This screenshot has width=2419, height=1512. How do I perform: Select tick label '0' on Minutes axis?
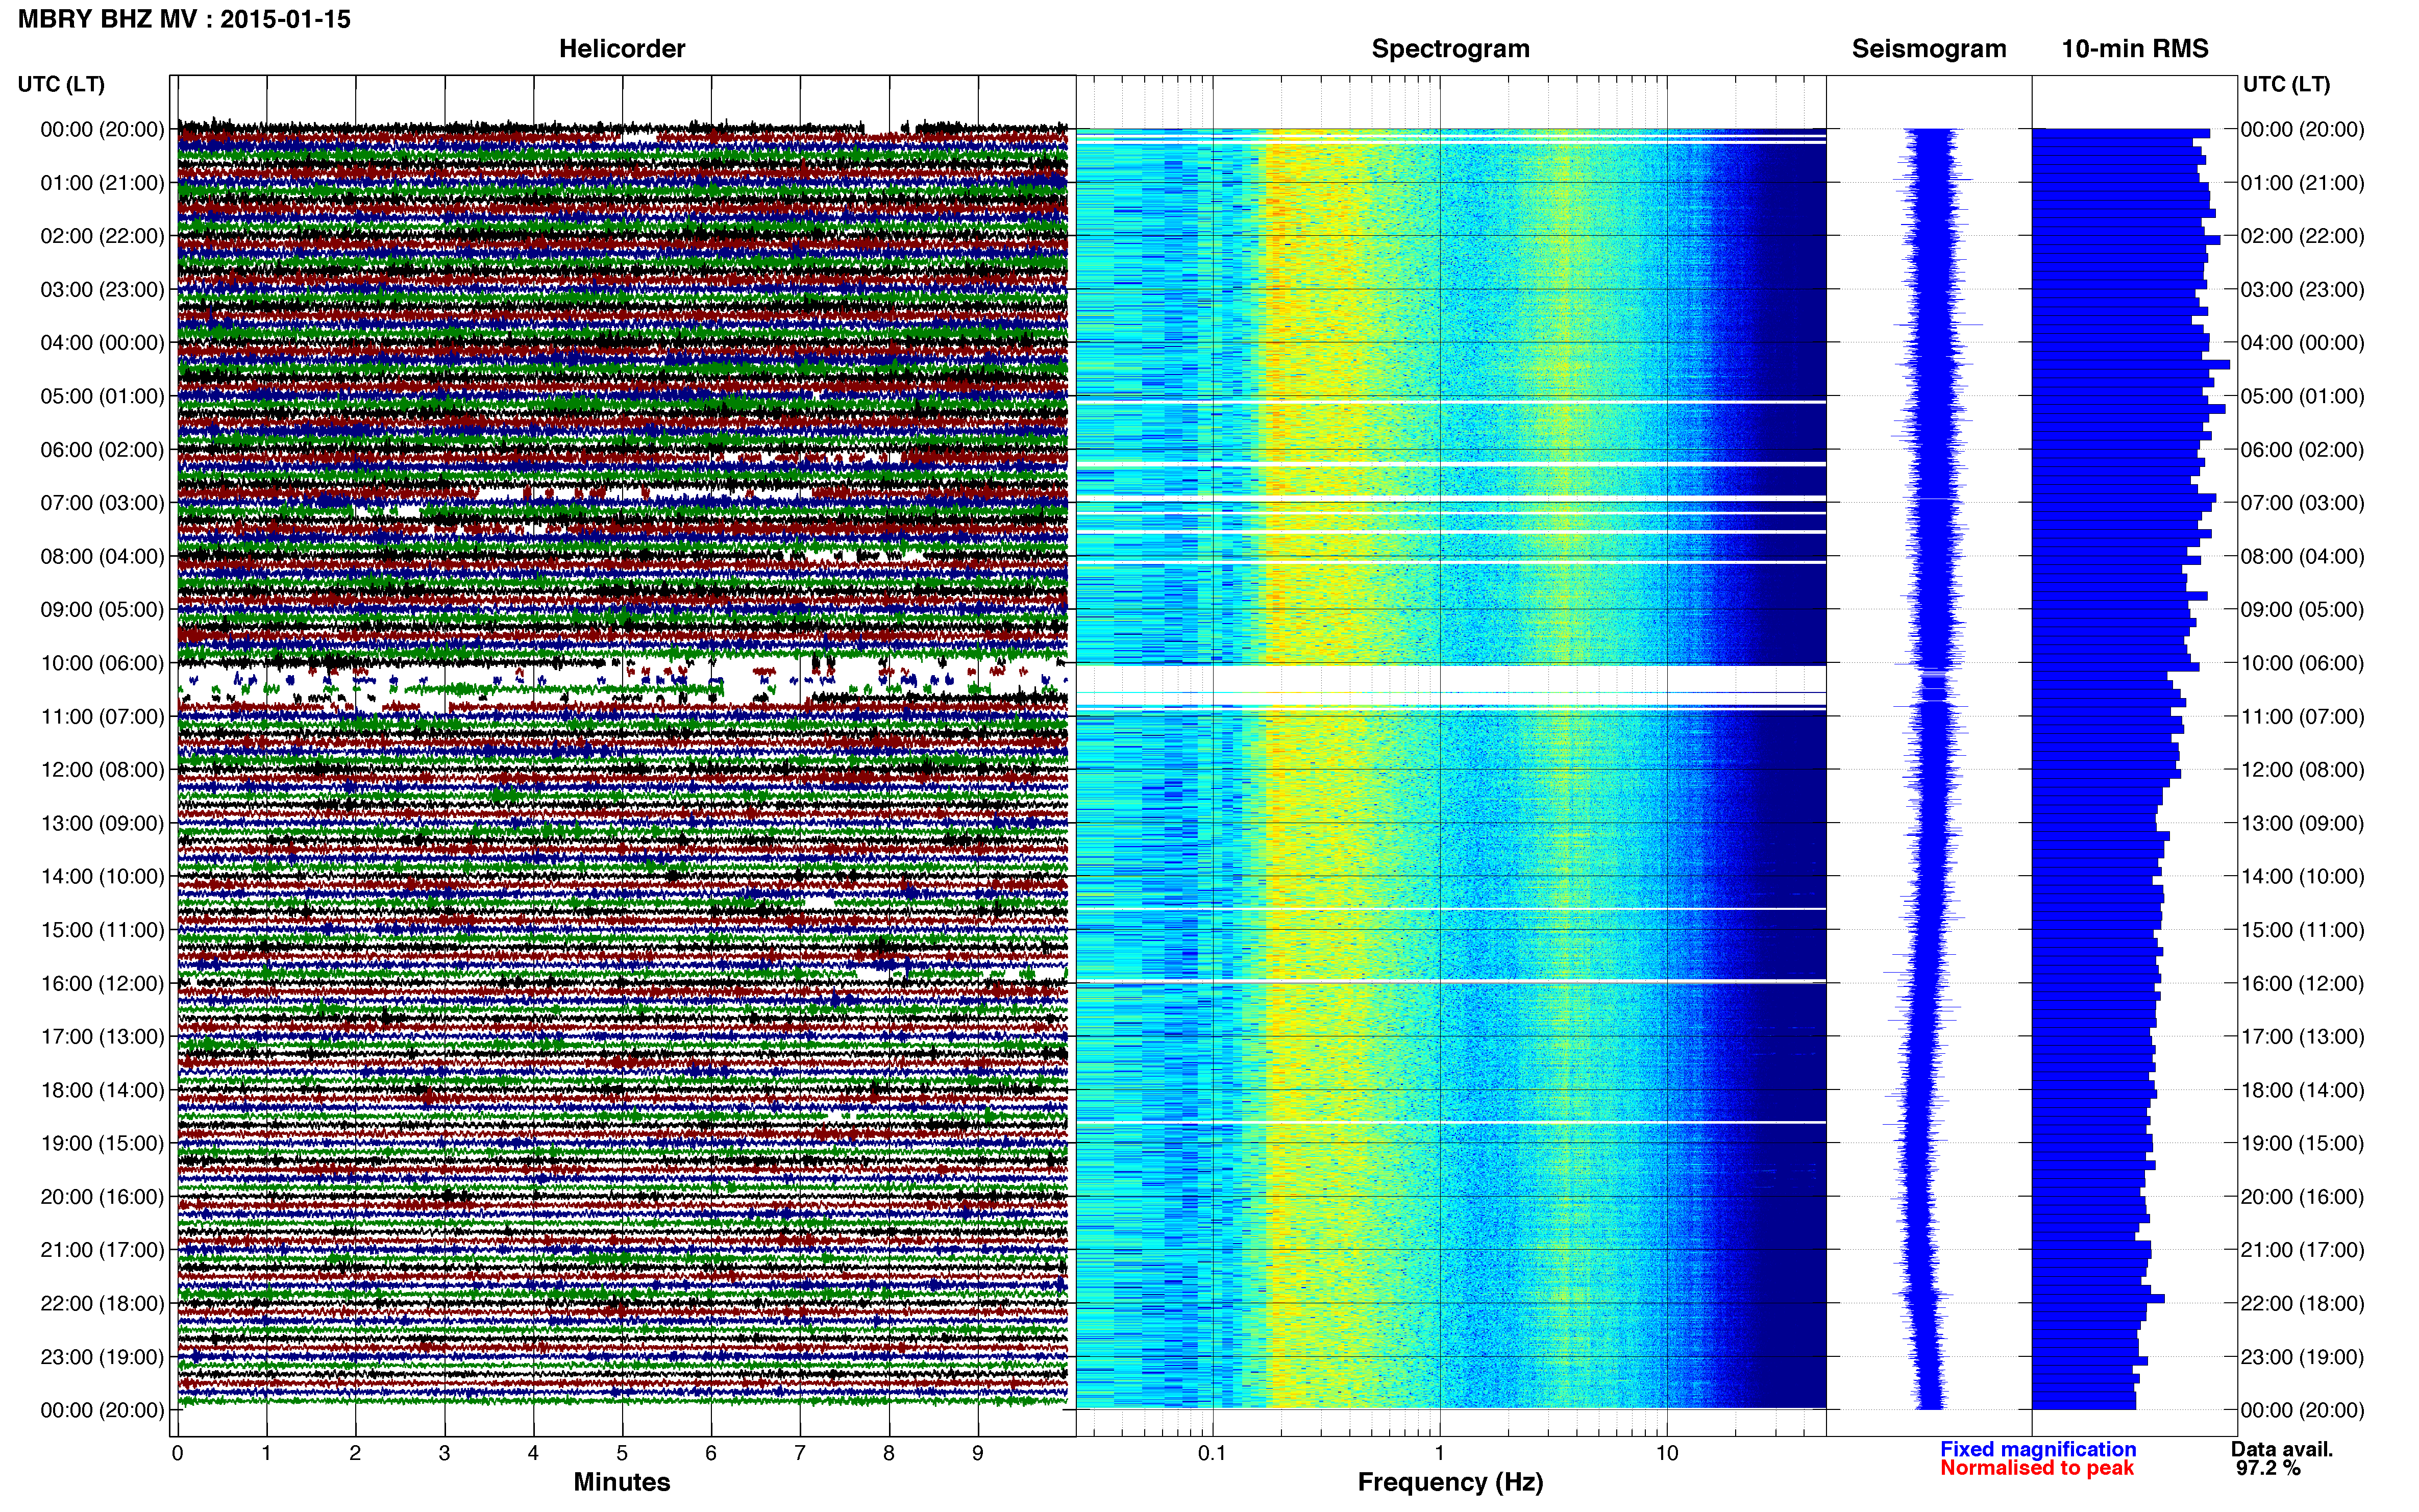177,1454
